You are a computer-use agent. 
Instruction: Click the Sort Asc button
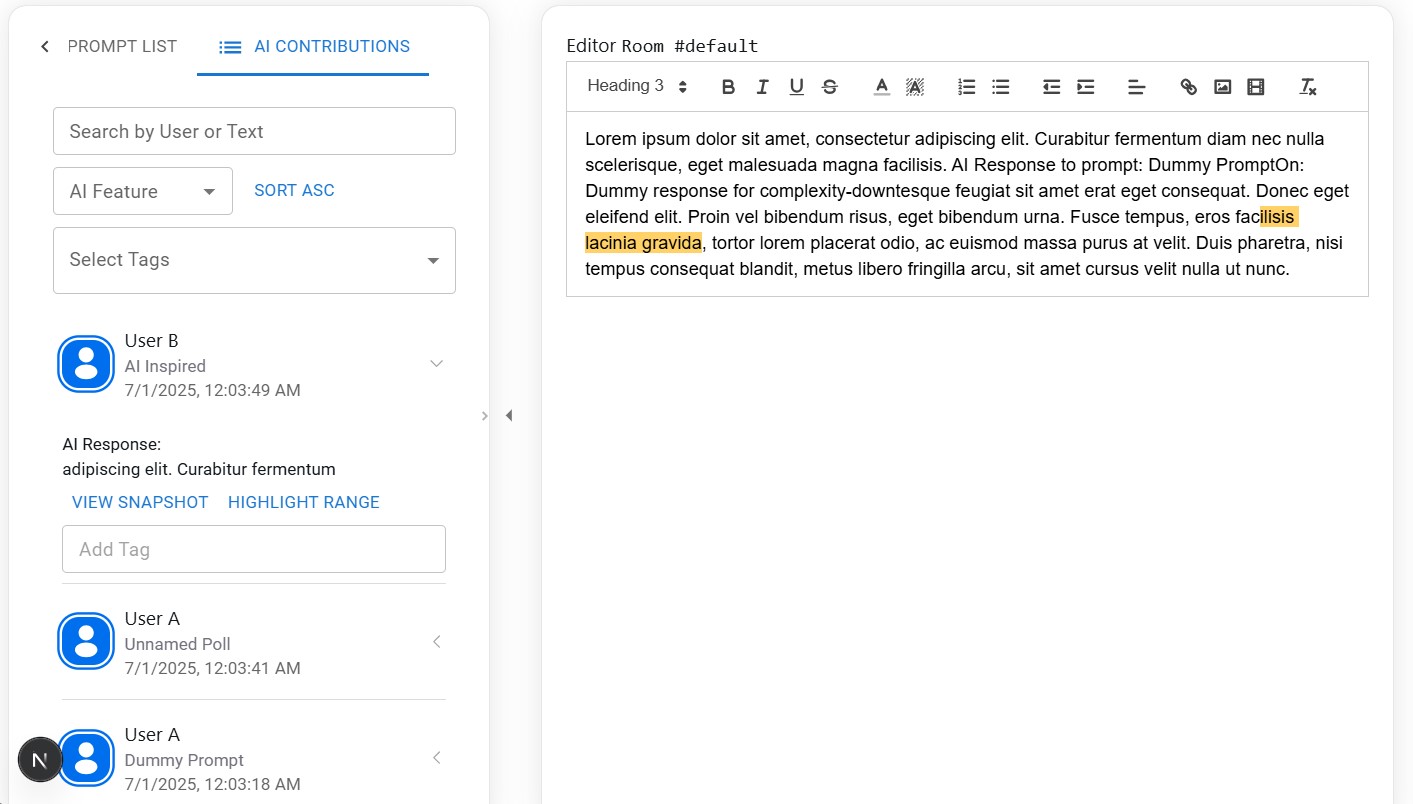point(294,190)
